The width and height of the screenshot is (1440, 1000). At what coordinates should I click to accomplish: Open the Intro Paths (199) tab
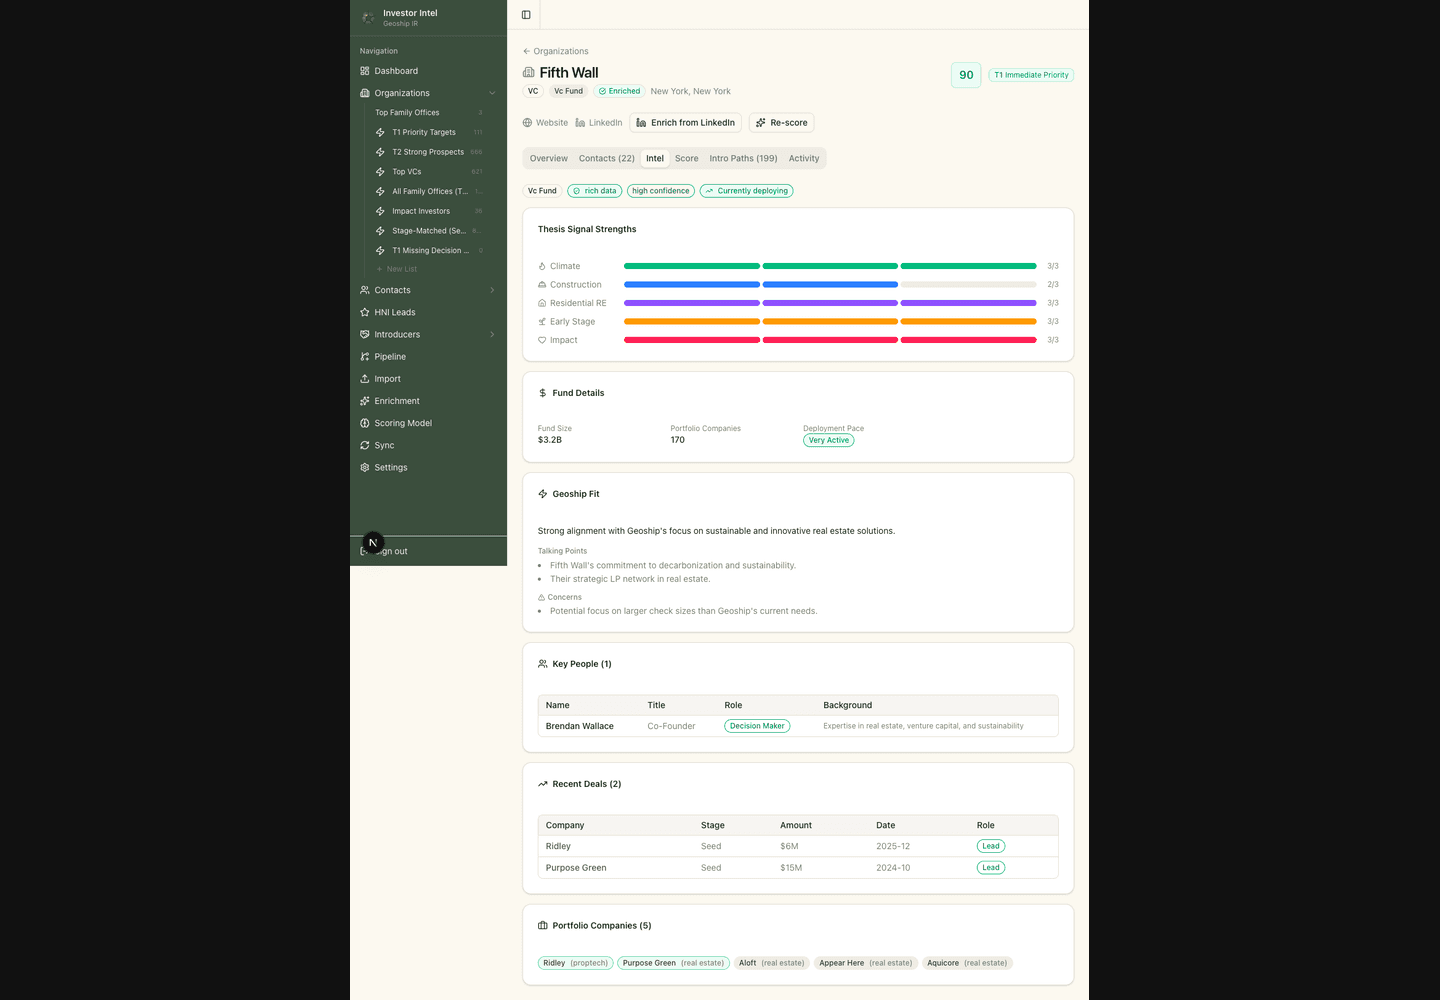pyautogui.click(x=743, y=158)
